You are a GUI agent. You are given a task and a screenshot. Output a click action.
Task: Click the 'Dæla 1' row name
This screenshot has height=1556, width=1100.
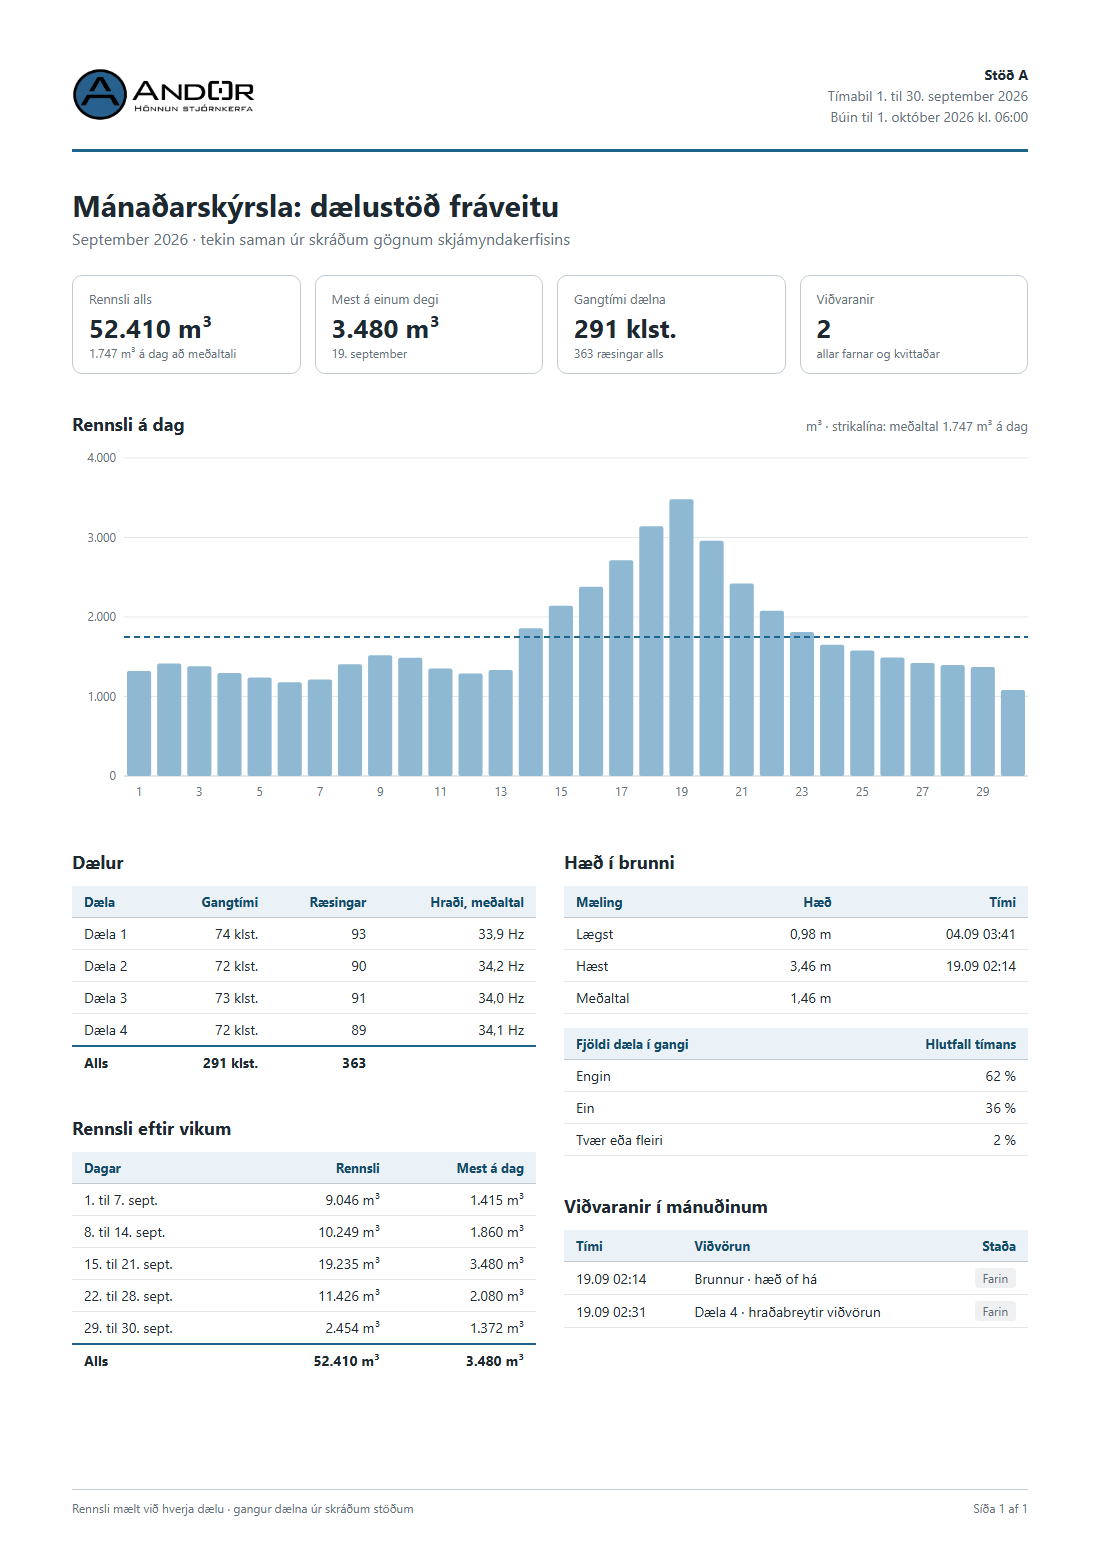(x=105, y=934)
